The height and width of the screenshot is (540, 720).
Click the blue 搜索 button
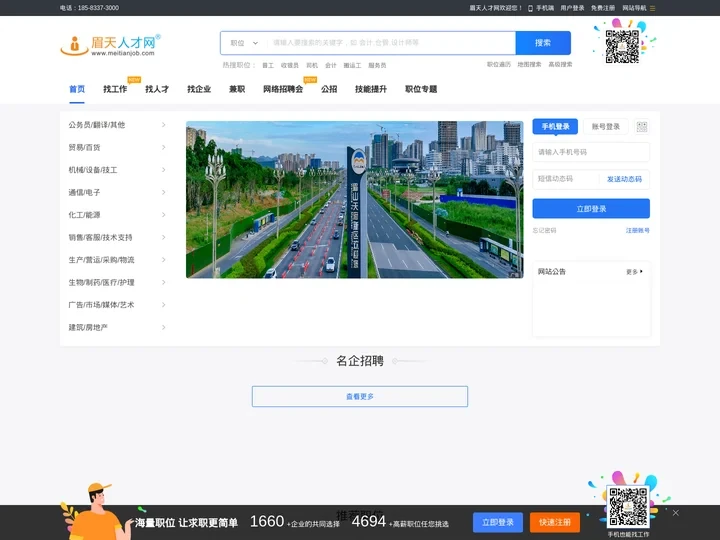543,43
